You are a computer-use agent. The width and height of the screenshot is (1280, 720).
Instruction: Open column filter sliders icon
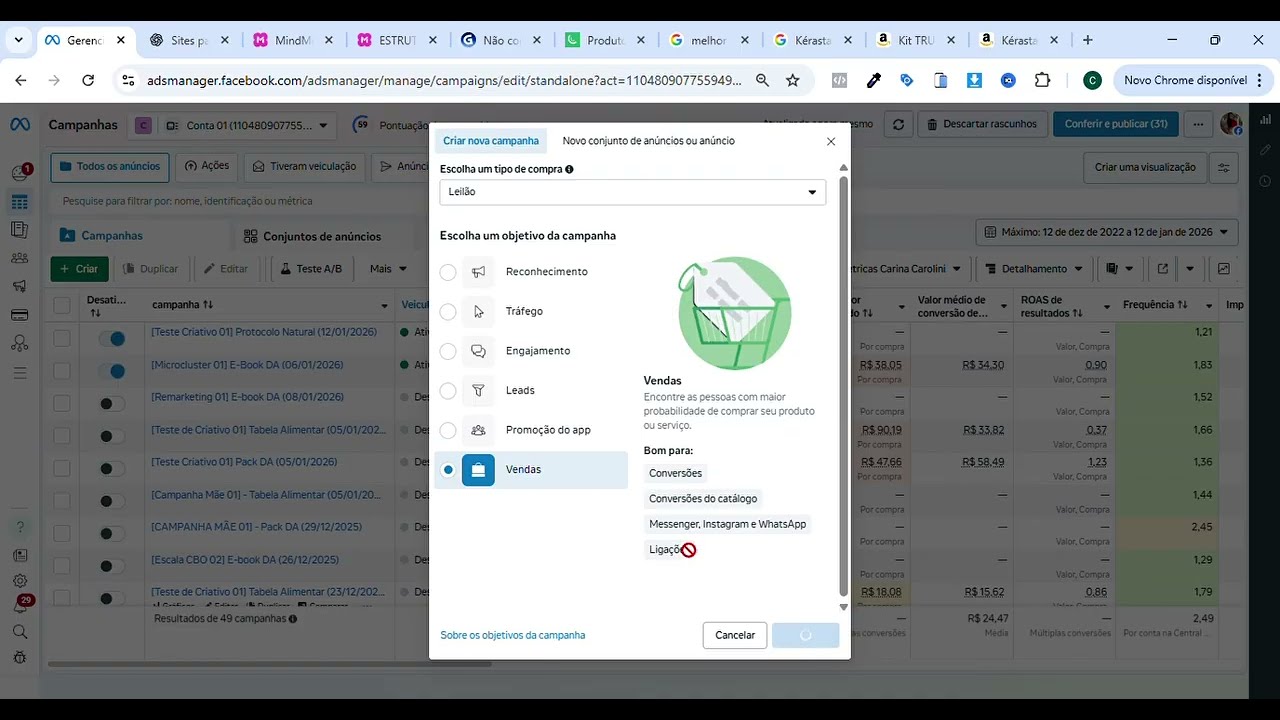point(1223,168)
